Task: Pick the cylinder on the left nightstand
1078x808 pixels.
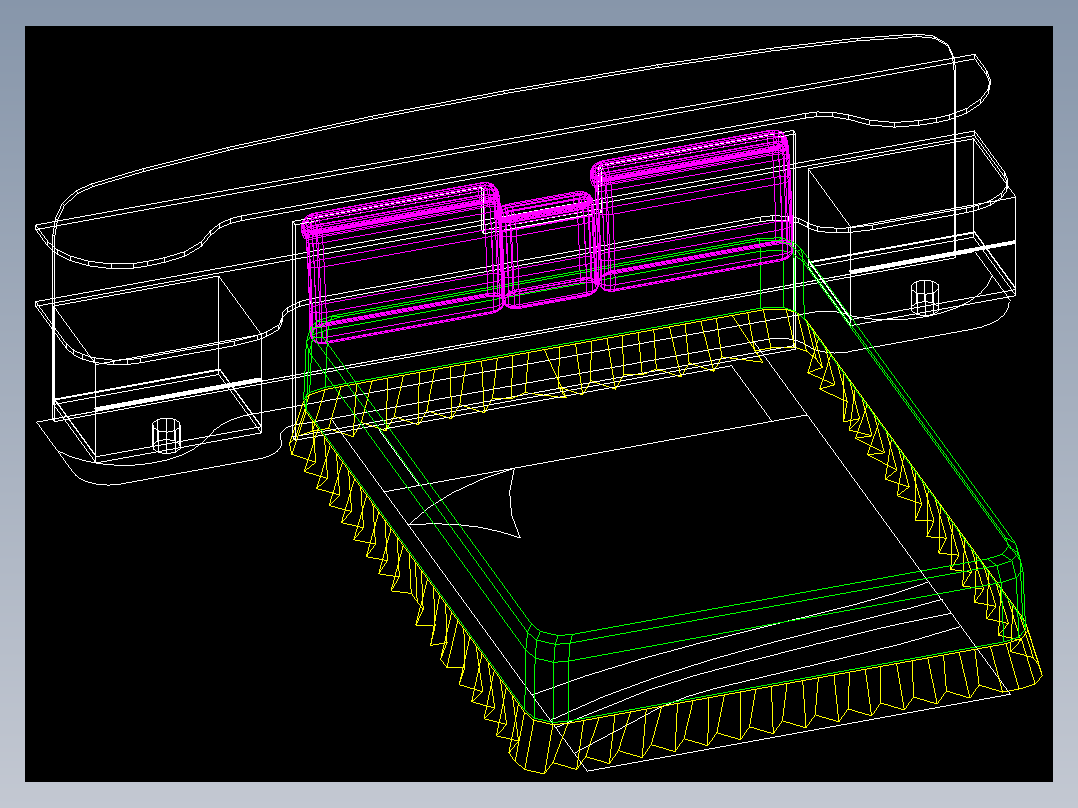Action: point(166,436)
